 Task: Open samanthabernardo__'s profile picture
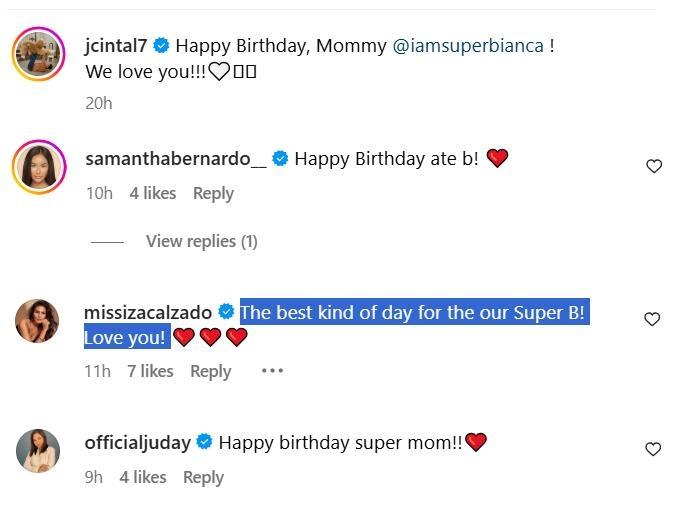38,166
